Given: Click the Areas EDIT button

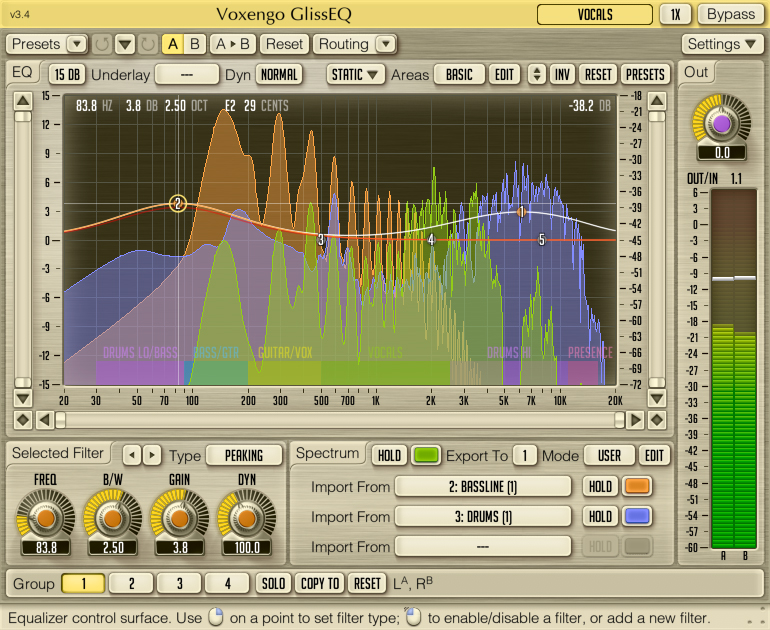Looking at the screenshot, I should point(504,75).
